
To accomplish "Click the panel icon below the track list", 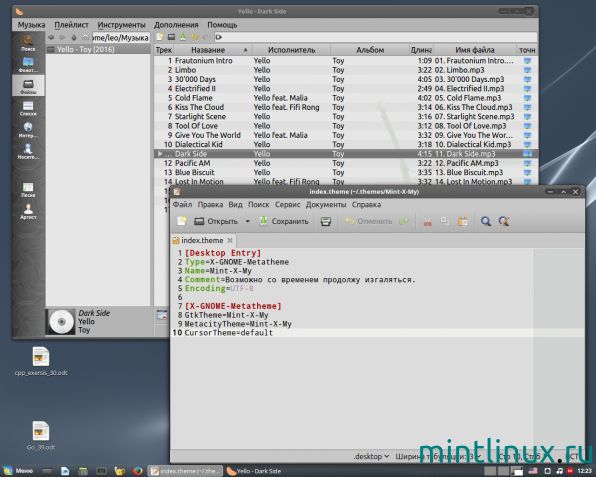I will (162, 315).
